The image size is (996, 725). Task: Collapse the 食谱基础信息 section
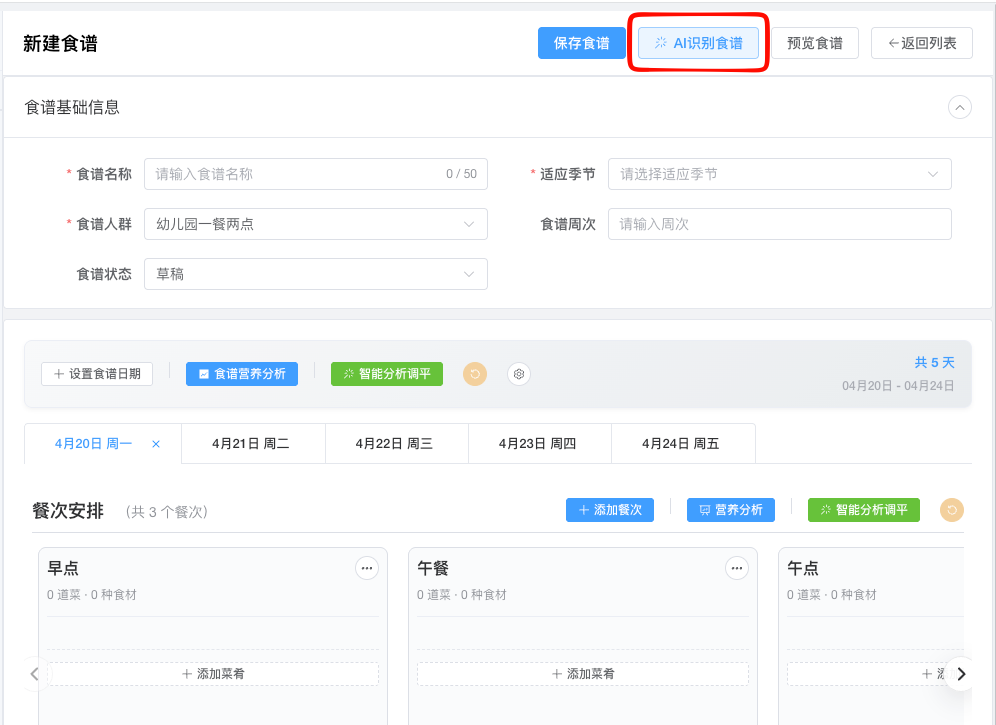[x=959, y=107]
